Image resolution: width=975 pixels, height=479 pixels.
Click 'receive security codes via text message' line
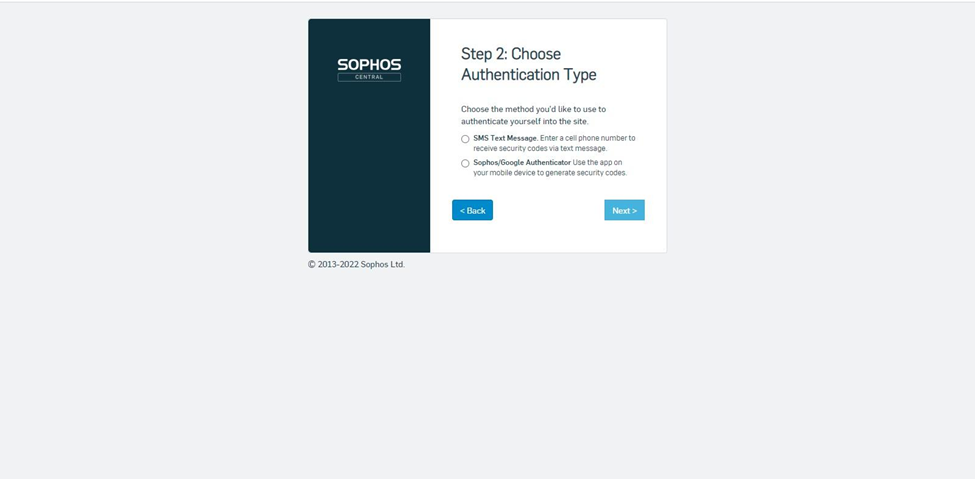click(x=540, y=149)
